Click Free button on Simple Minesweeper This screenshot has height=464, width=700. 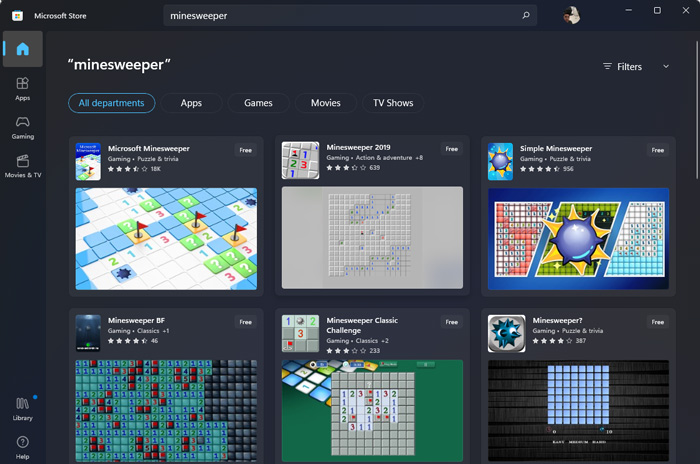coord(658,150)
